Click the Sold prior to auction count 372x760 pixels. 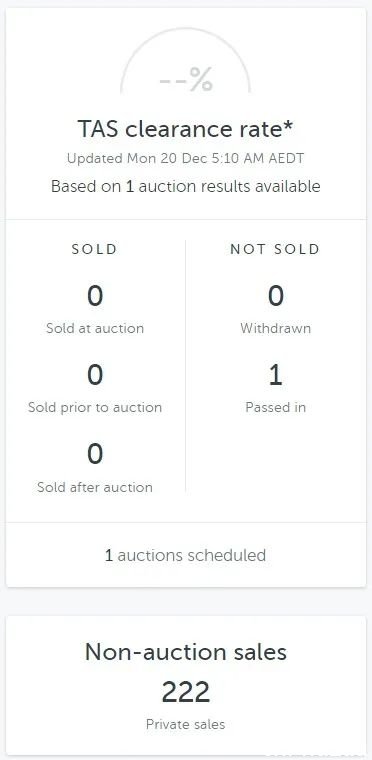tap(95, 375)
